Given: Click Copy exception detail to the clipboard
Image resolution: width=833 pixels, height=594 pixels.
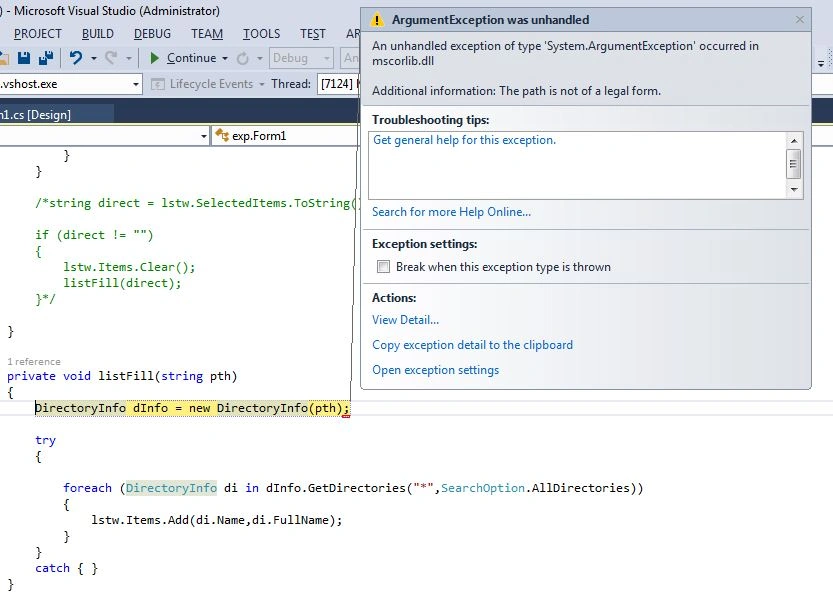Looking at the screenshot, I should coord(472,345).
